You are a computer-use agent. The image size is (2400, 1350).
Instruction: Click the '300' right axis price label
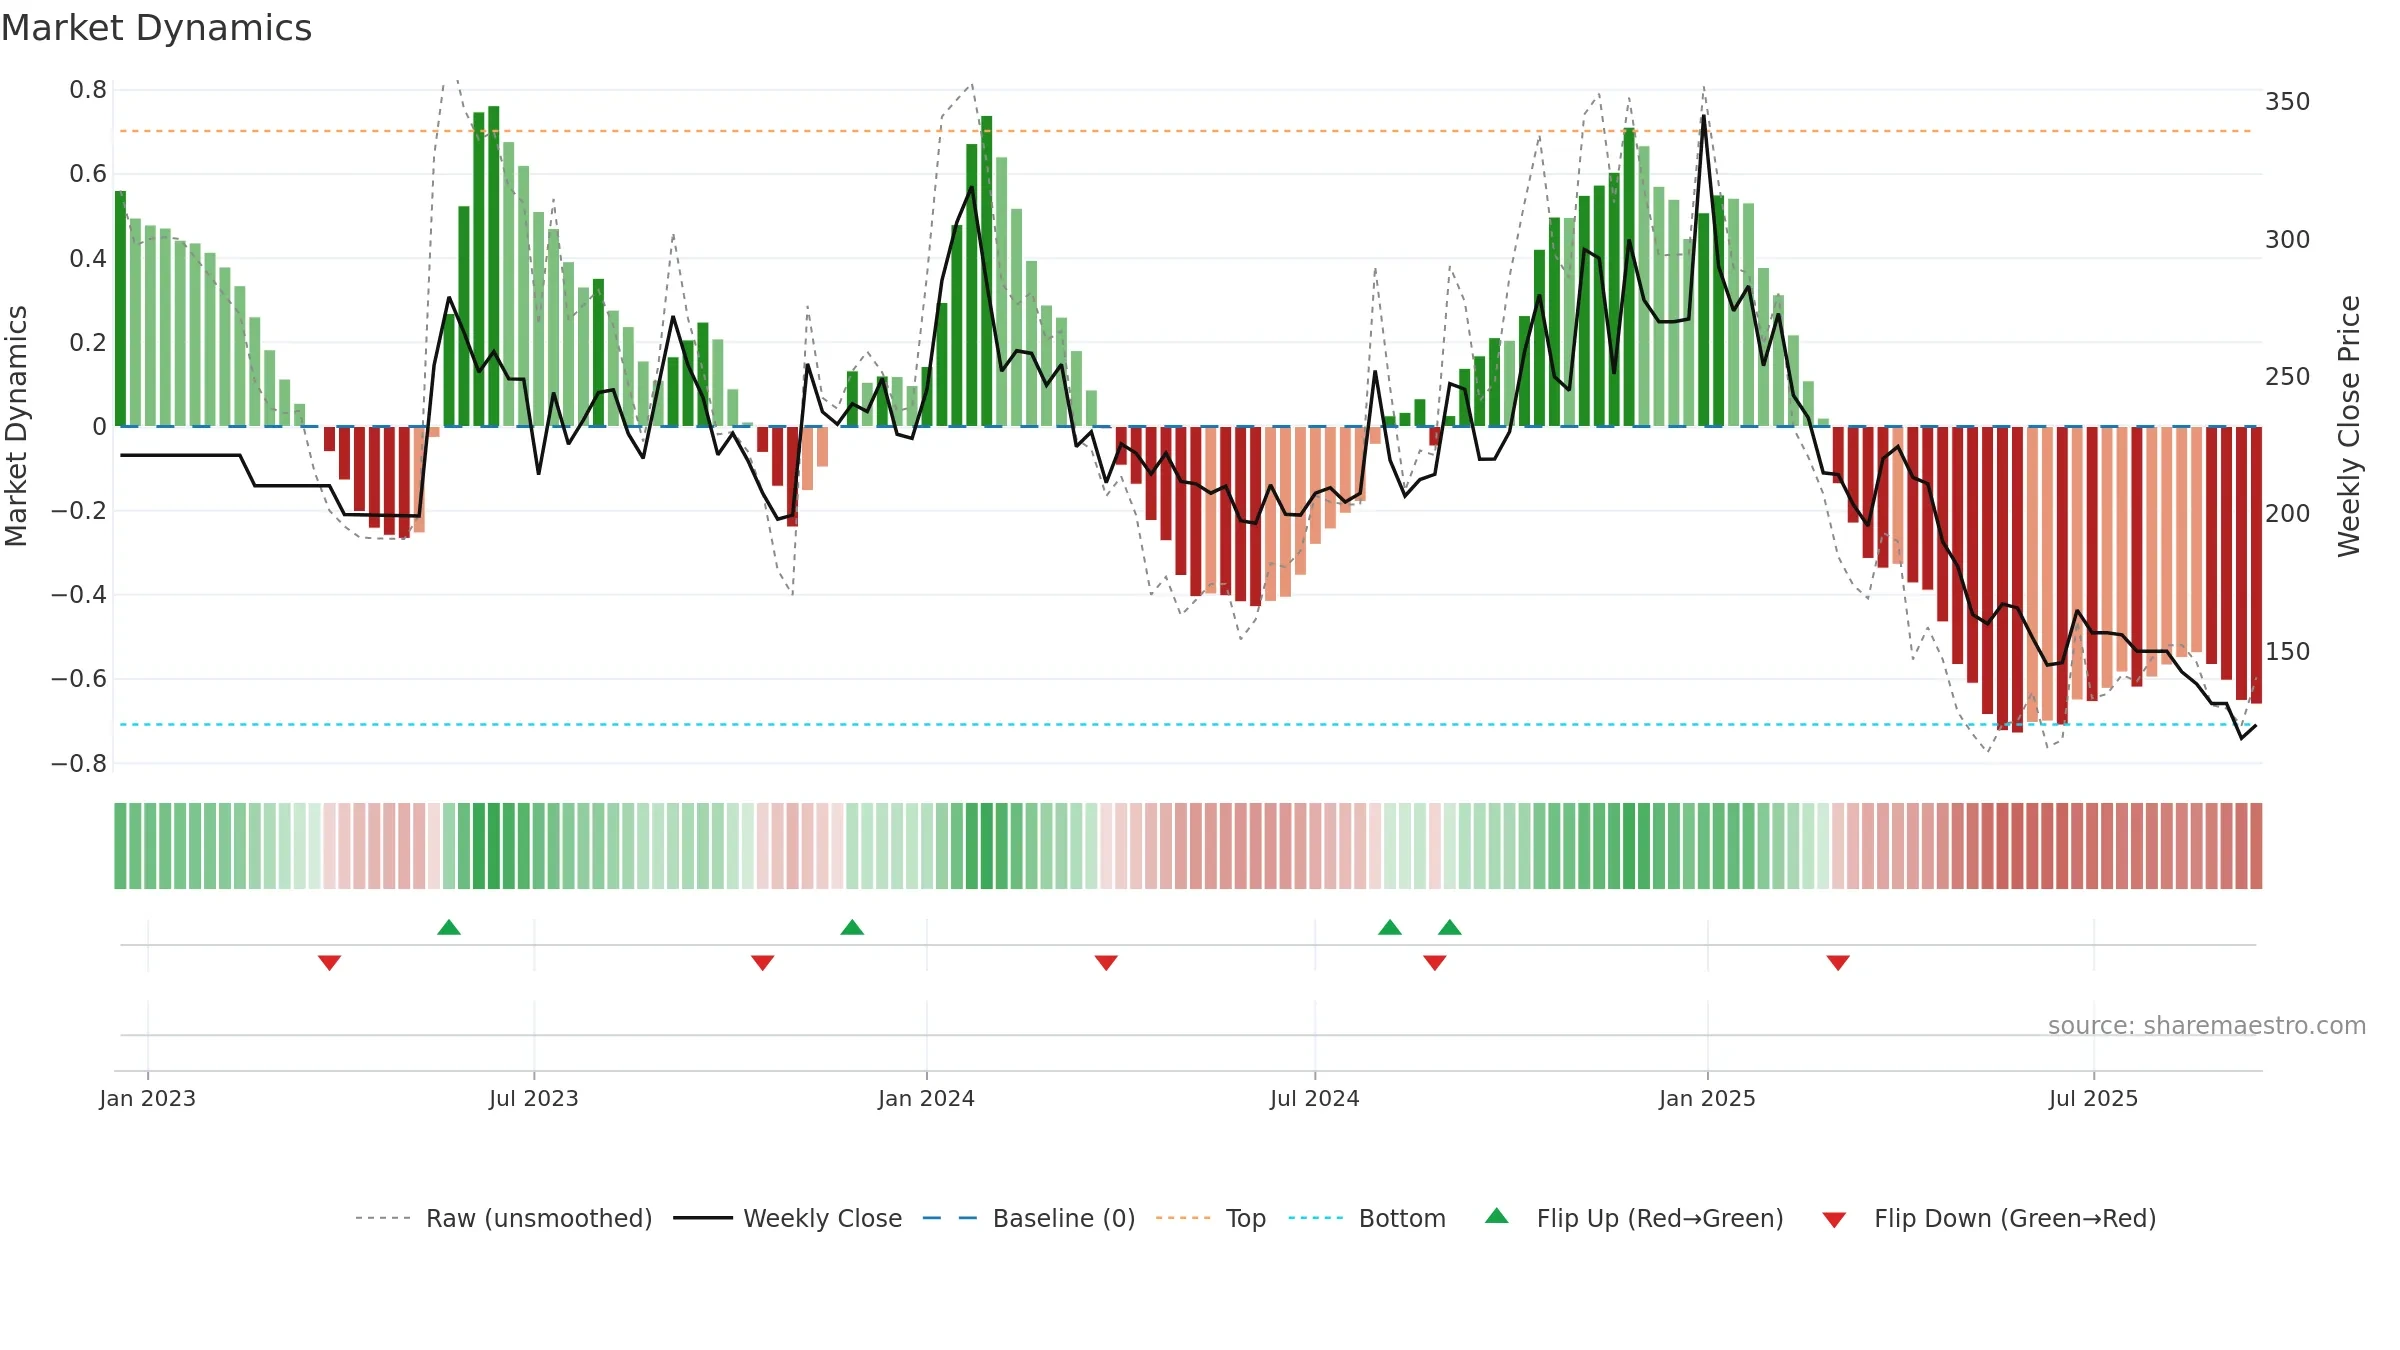click(x=2288, y=240)
